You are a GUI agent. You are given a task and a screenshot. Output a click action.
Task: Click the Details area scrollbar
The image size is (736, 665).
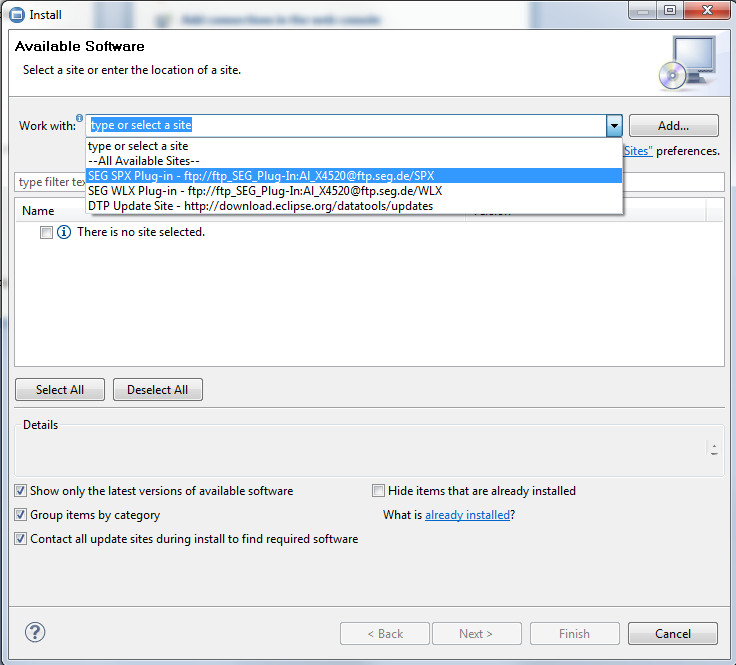pos(714,449)
